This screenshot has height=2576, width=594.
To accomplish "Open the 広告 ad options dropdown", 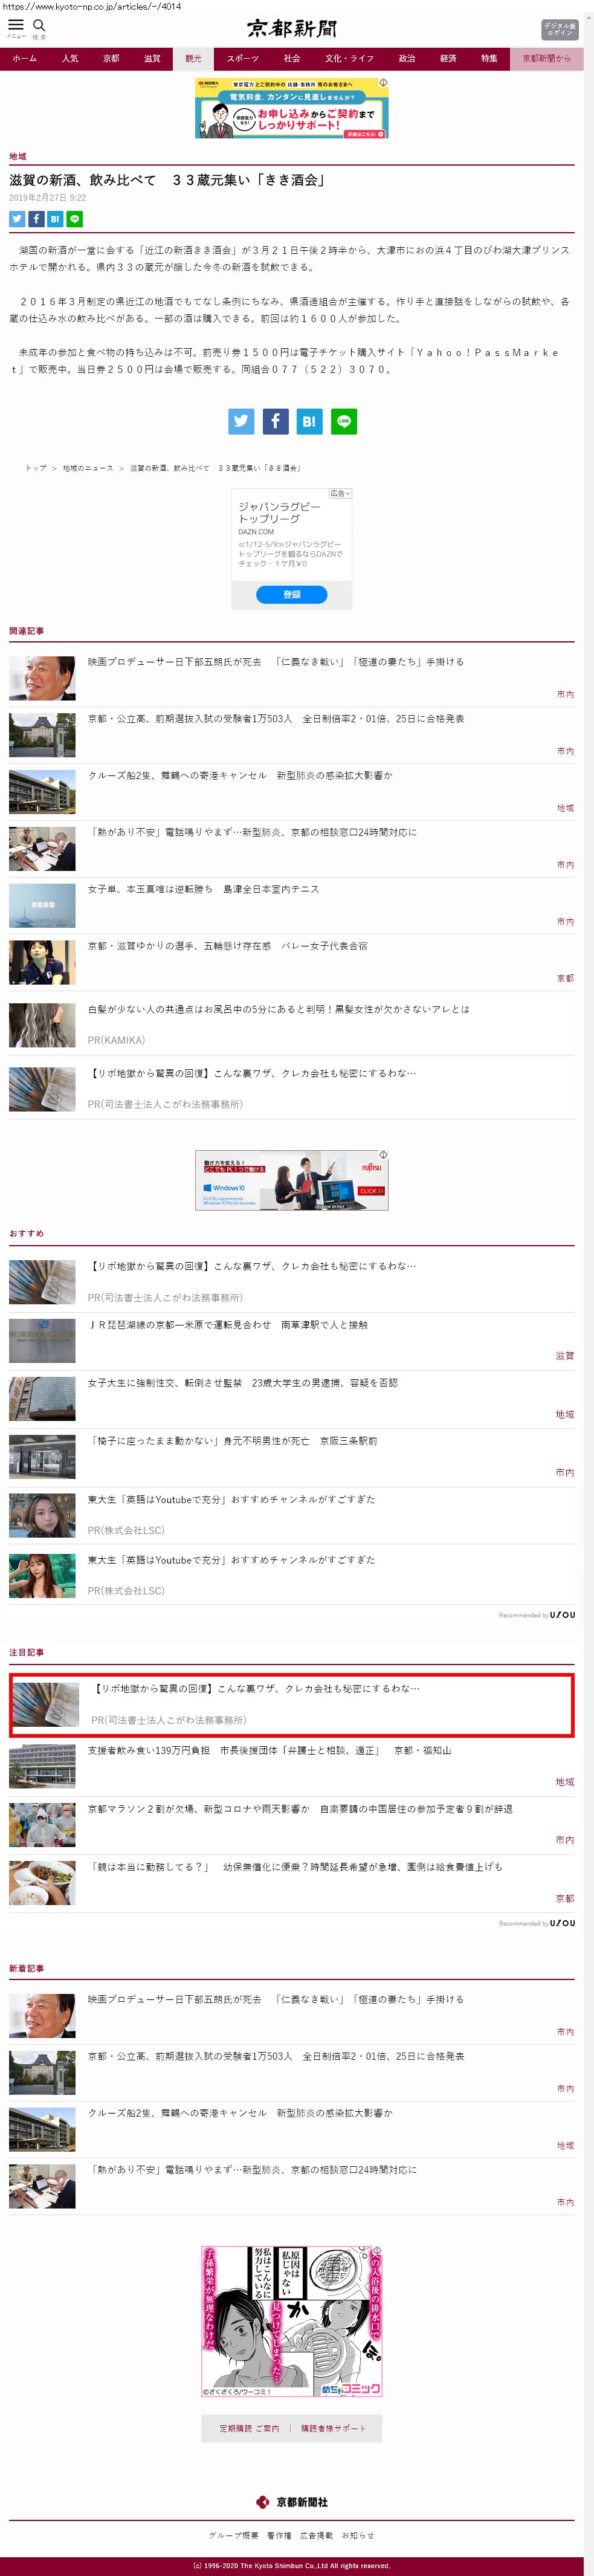I will 340,494.
